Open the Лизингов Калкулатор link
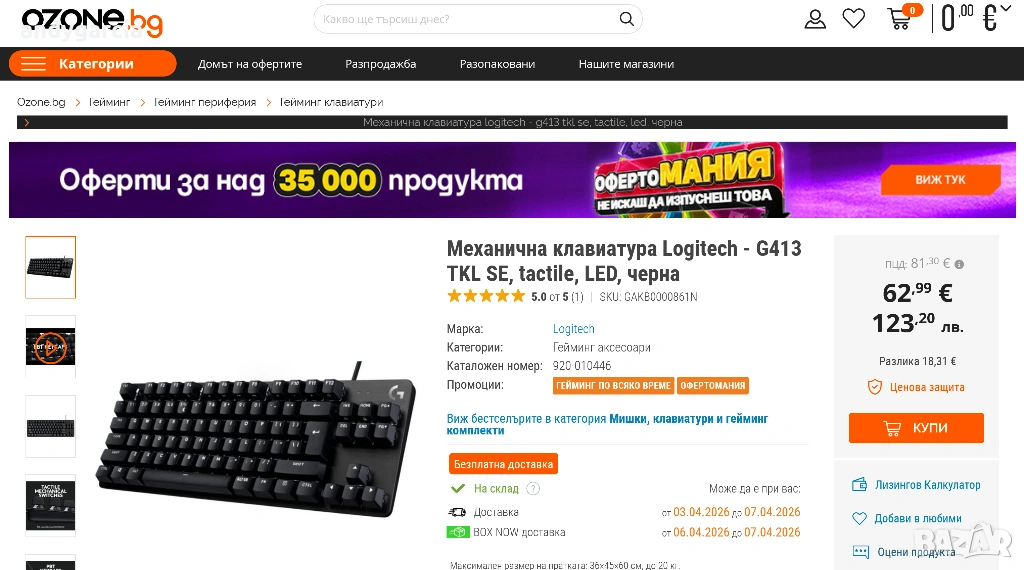Screen dimensions: 1024x570 [927, 485]
